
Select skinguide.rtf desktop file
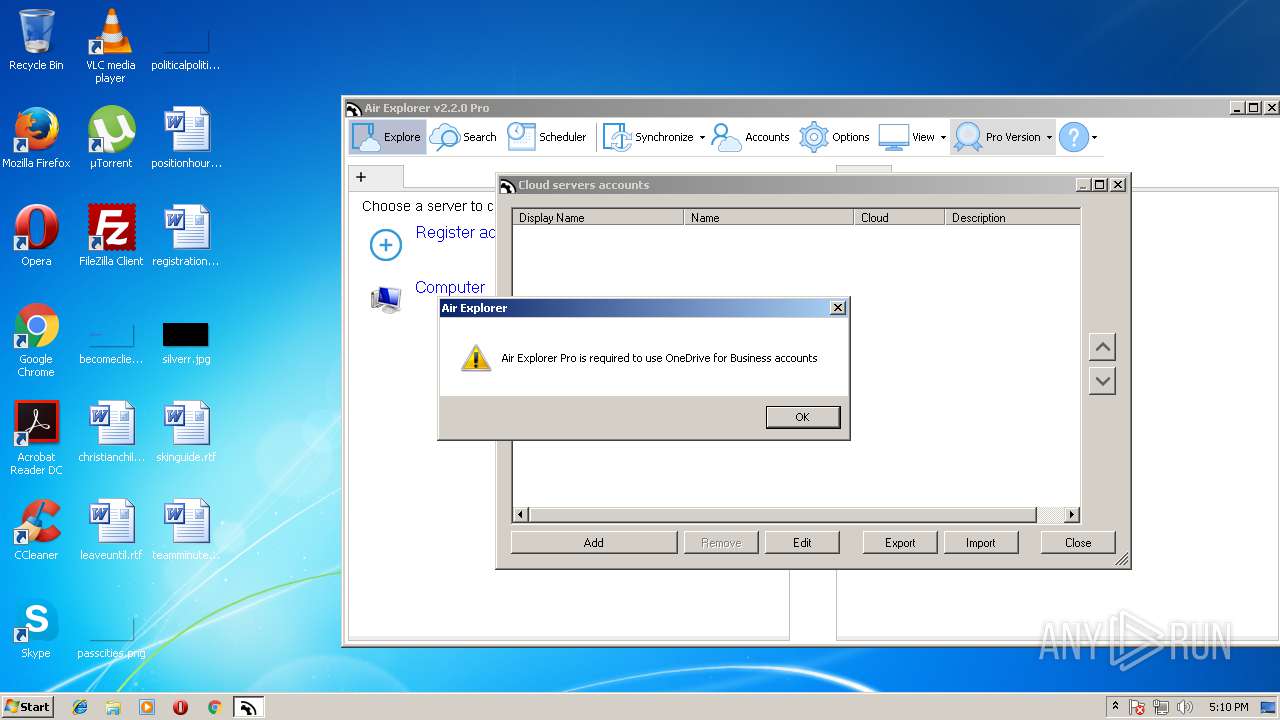click(186, 432)
